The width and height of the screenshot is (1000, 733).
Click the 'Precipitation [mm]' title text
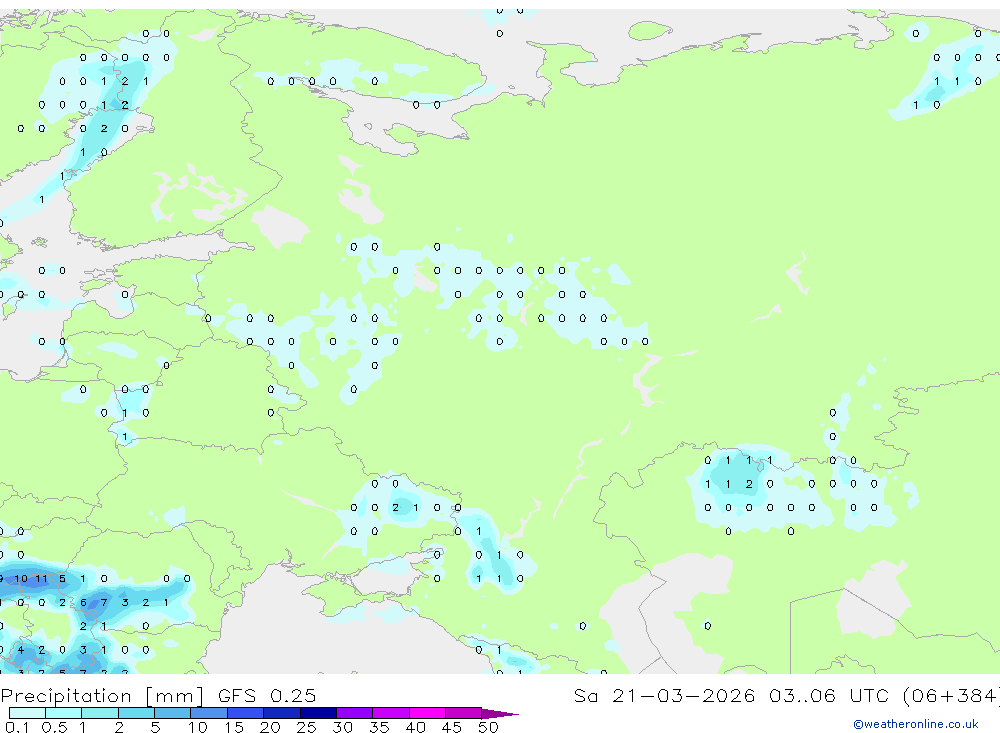(102, 696)
